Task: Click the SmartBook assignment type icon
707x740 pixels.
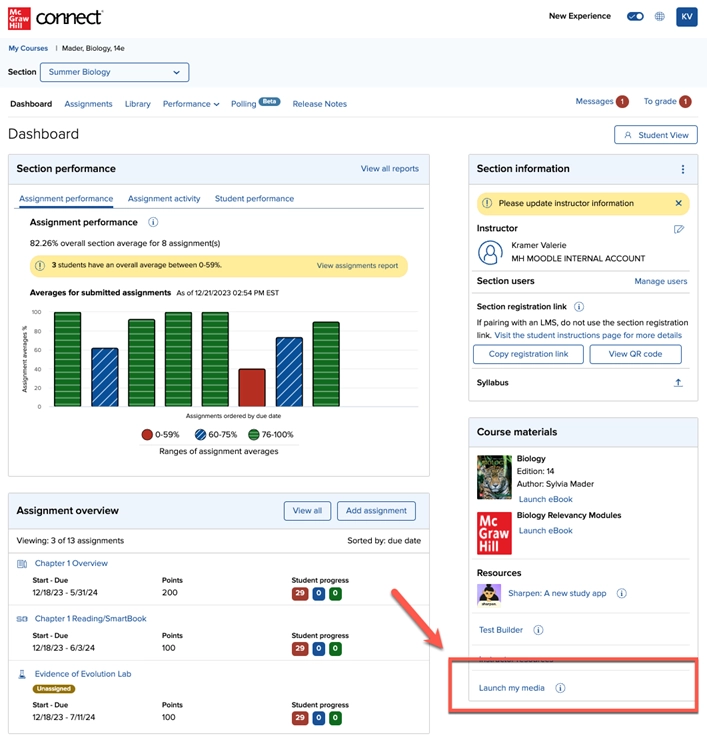Action: coord(22,619)
